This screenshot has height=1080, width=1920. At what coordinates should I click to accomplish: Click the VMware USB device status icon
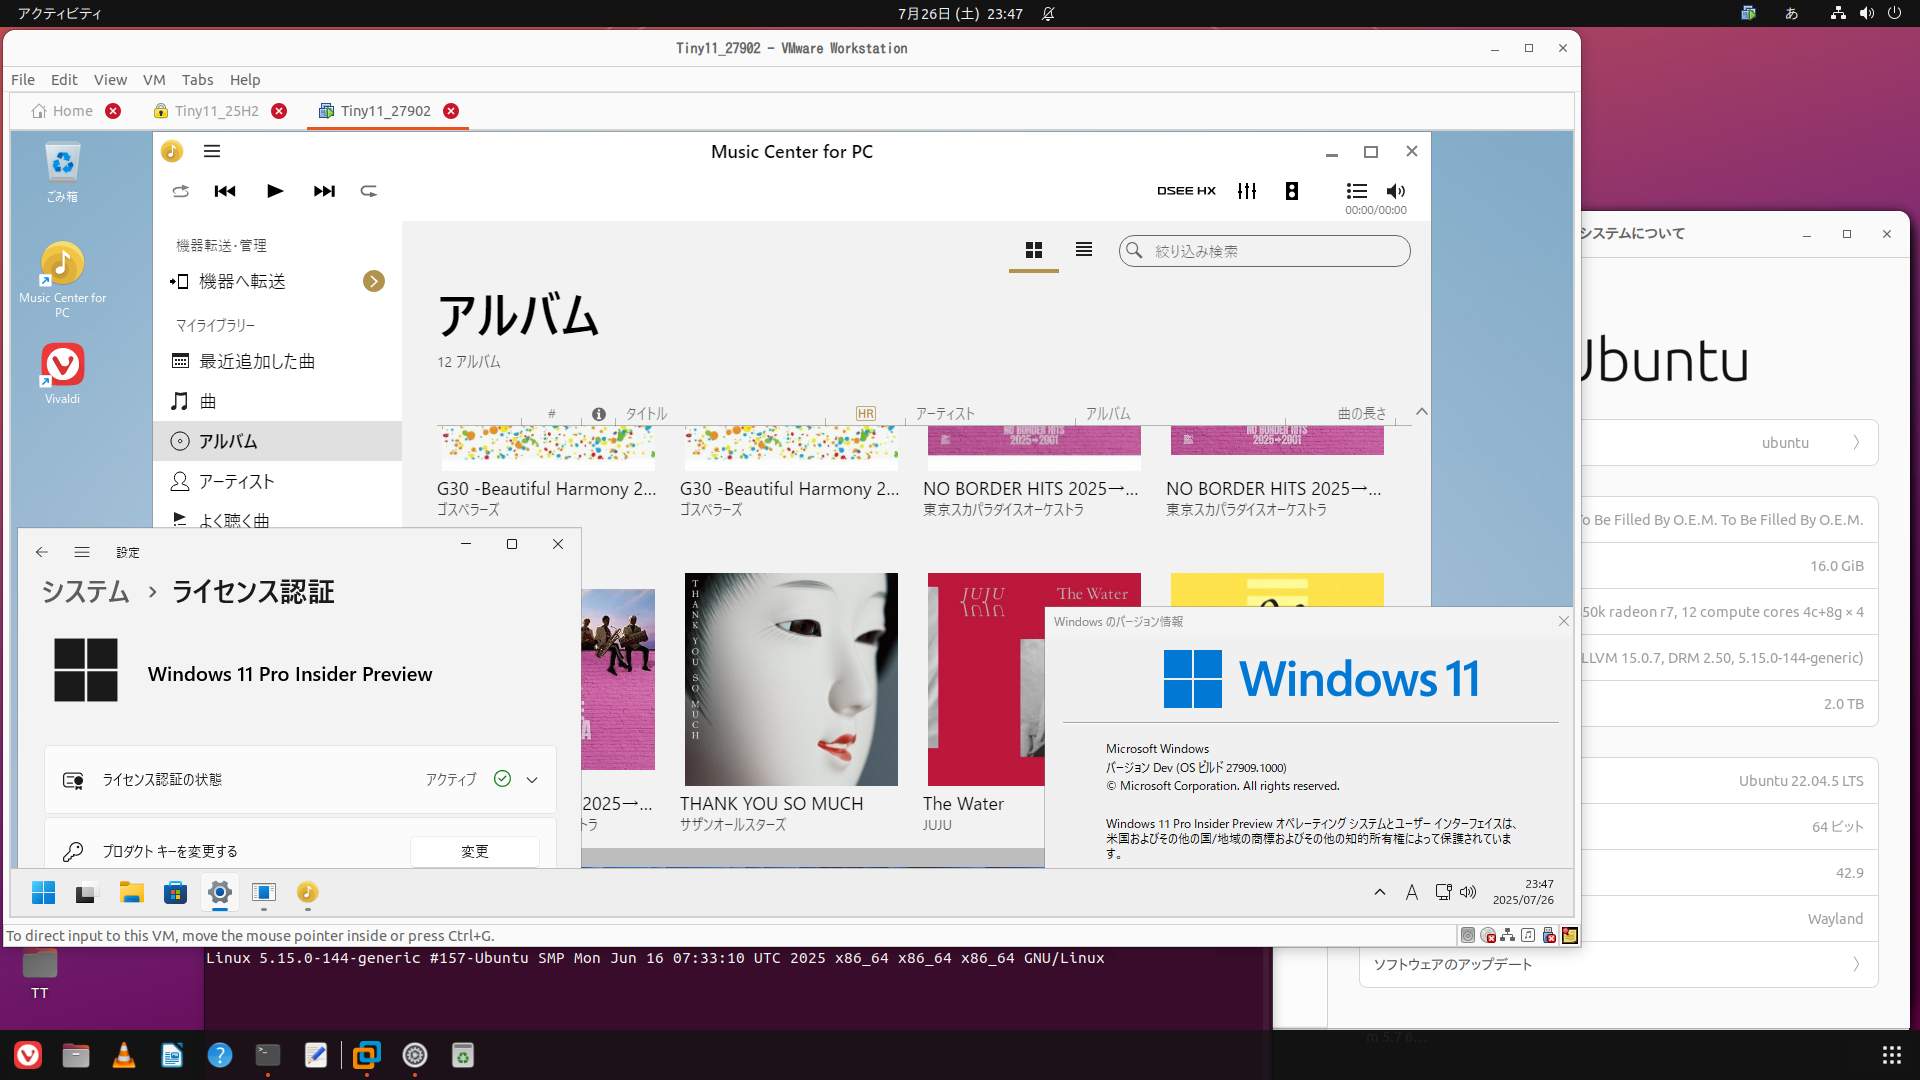(x=1549, y=936)
